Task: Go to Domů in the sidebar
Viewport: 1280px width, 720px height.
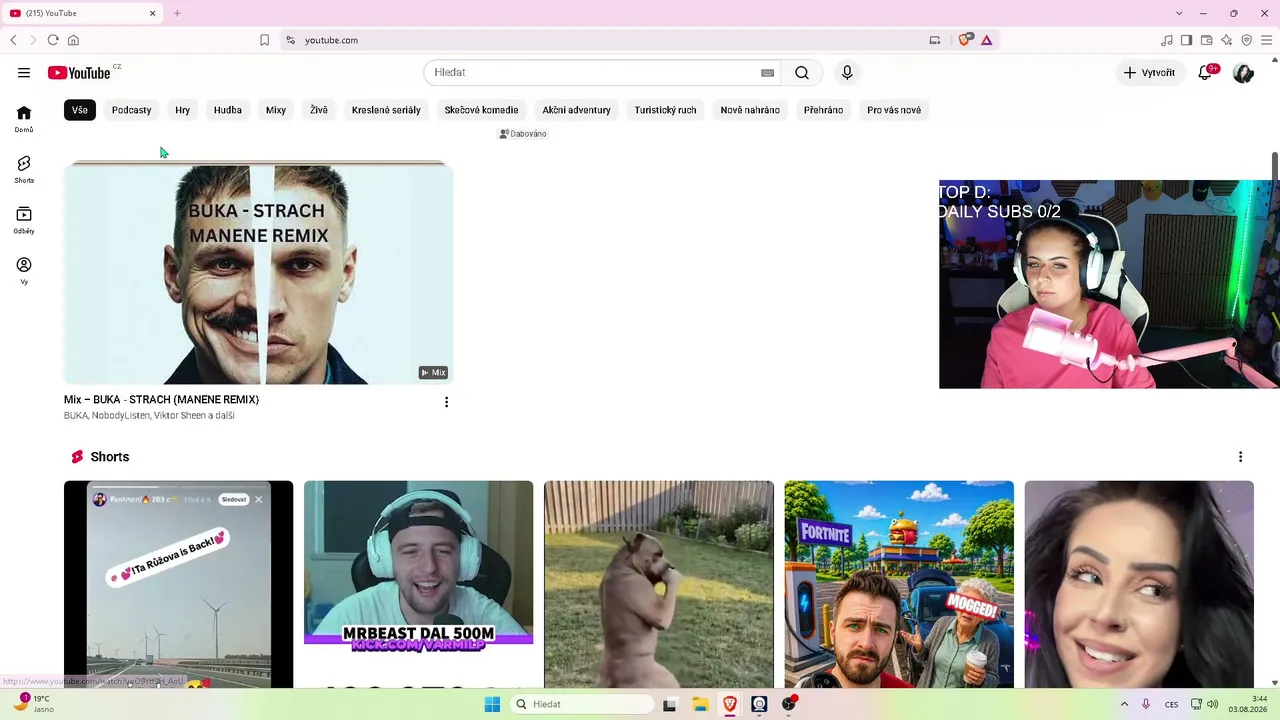Action: pyautogui.click(x=24, y=119)
